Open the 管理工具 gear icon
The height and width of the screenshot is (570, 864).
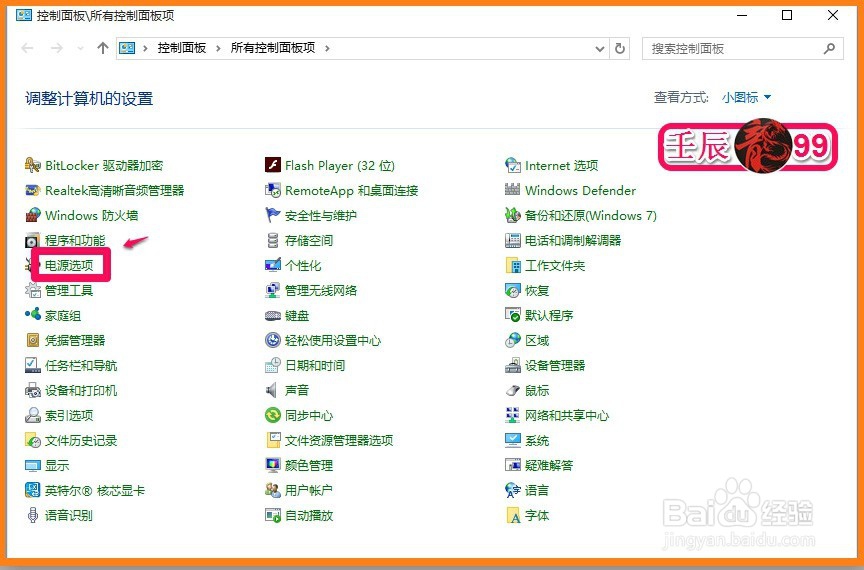point(33,290)
